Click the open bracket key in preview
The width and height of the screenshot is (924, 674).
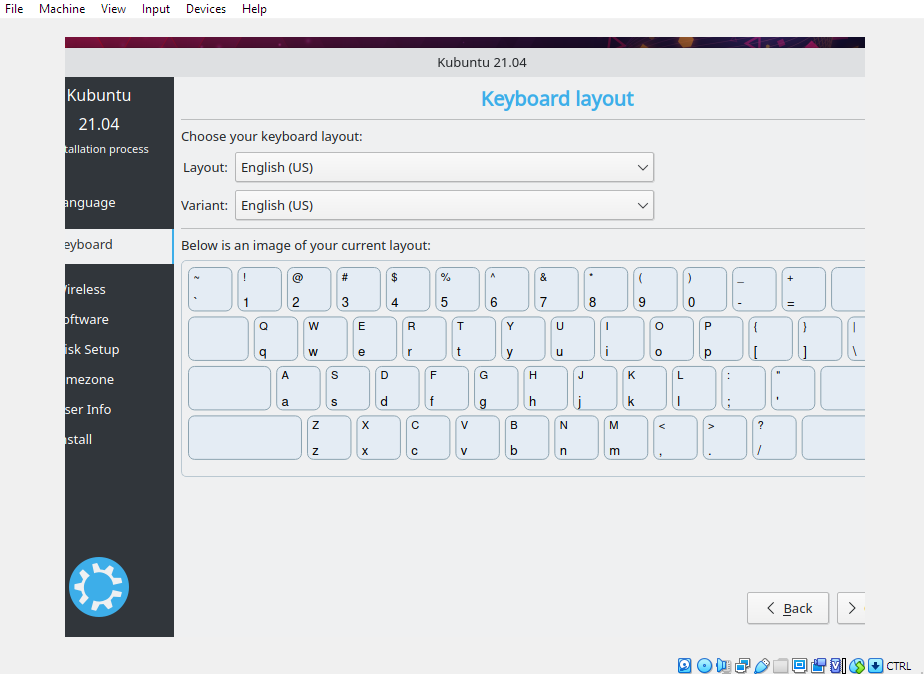click(x=770, y=339)
